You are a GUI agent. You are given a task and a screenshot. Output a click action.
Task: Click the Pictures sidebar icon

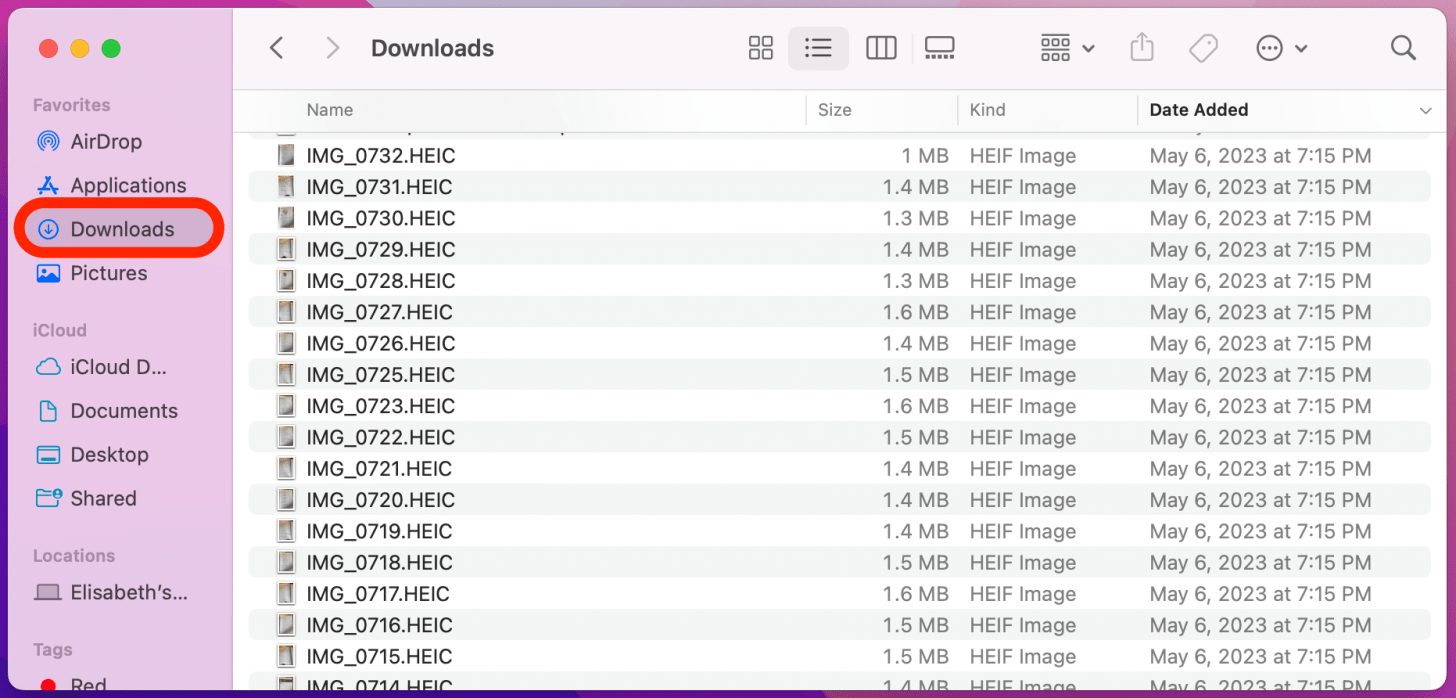[x=48, y=273]
